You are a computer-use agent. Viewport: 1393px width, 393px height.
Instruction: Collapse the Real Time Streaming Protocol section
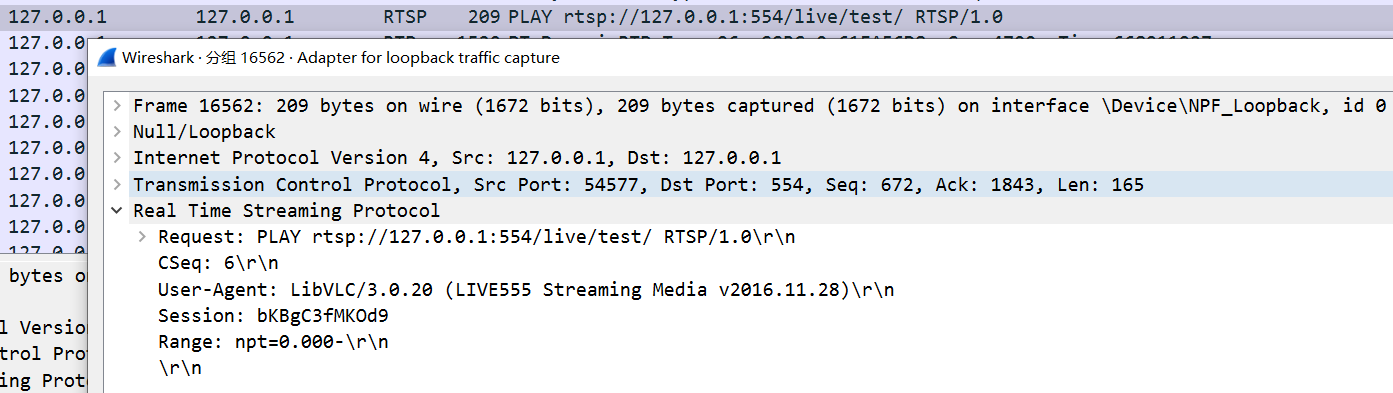[x=118, y=211]
